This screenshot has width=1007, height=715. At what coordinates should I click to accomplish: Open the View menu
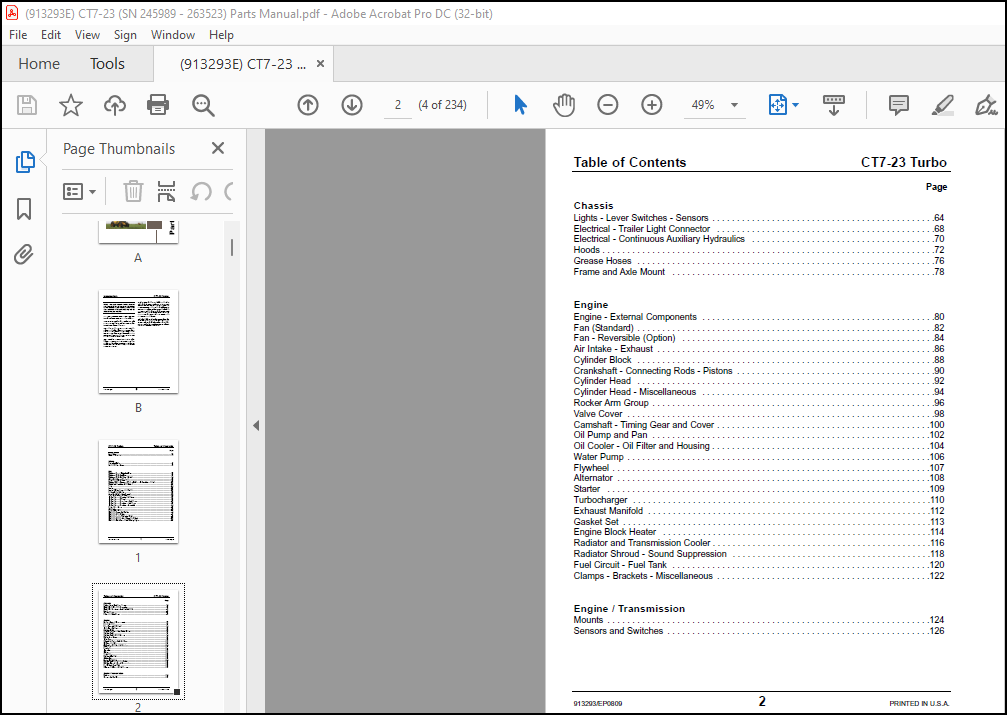pyautogui.click(x=87, y=35)
